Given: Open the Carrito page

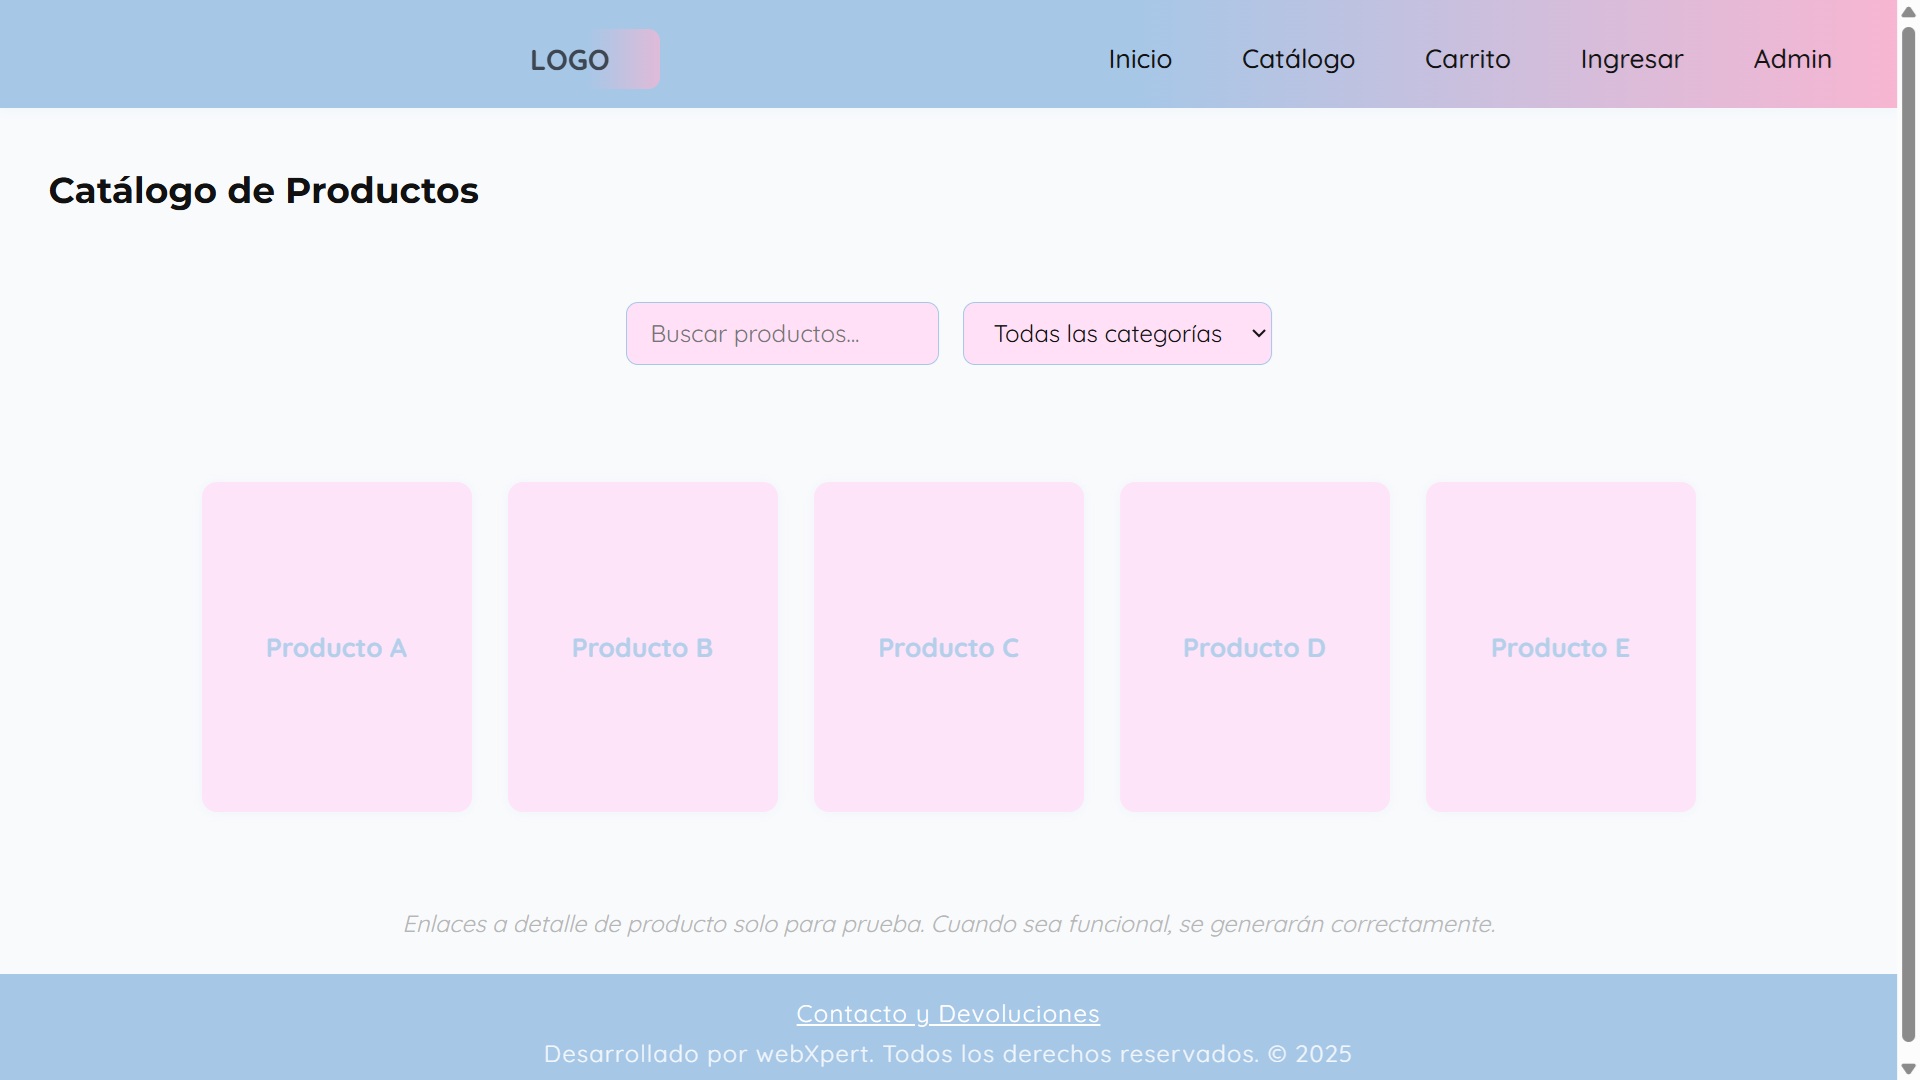Looking at the screenshot, I should pos(1467,59).
